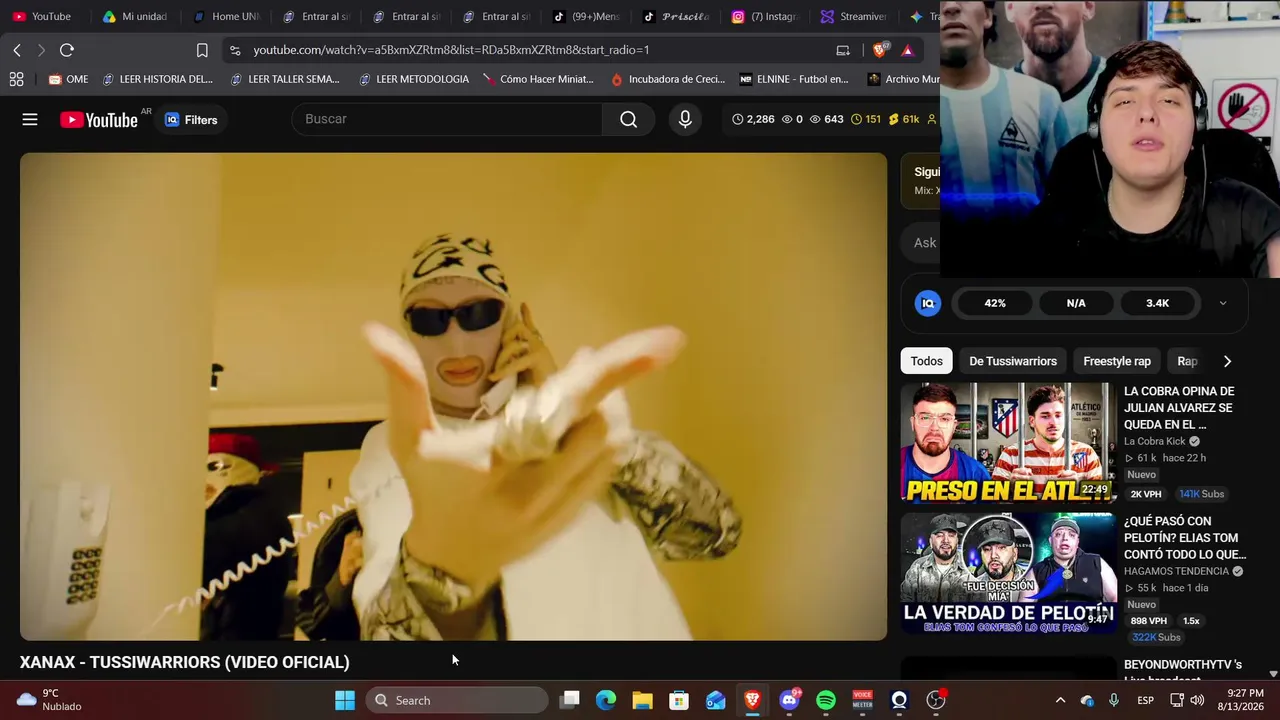
Task: Open the vidIQ Filters button
Action: (x=191, y=120)
